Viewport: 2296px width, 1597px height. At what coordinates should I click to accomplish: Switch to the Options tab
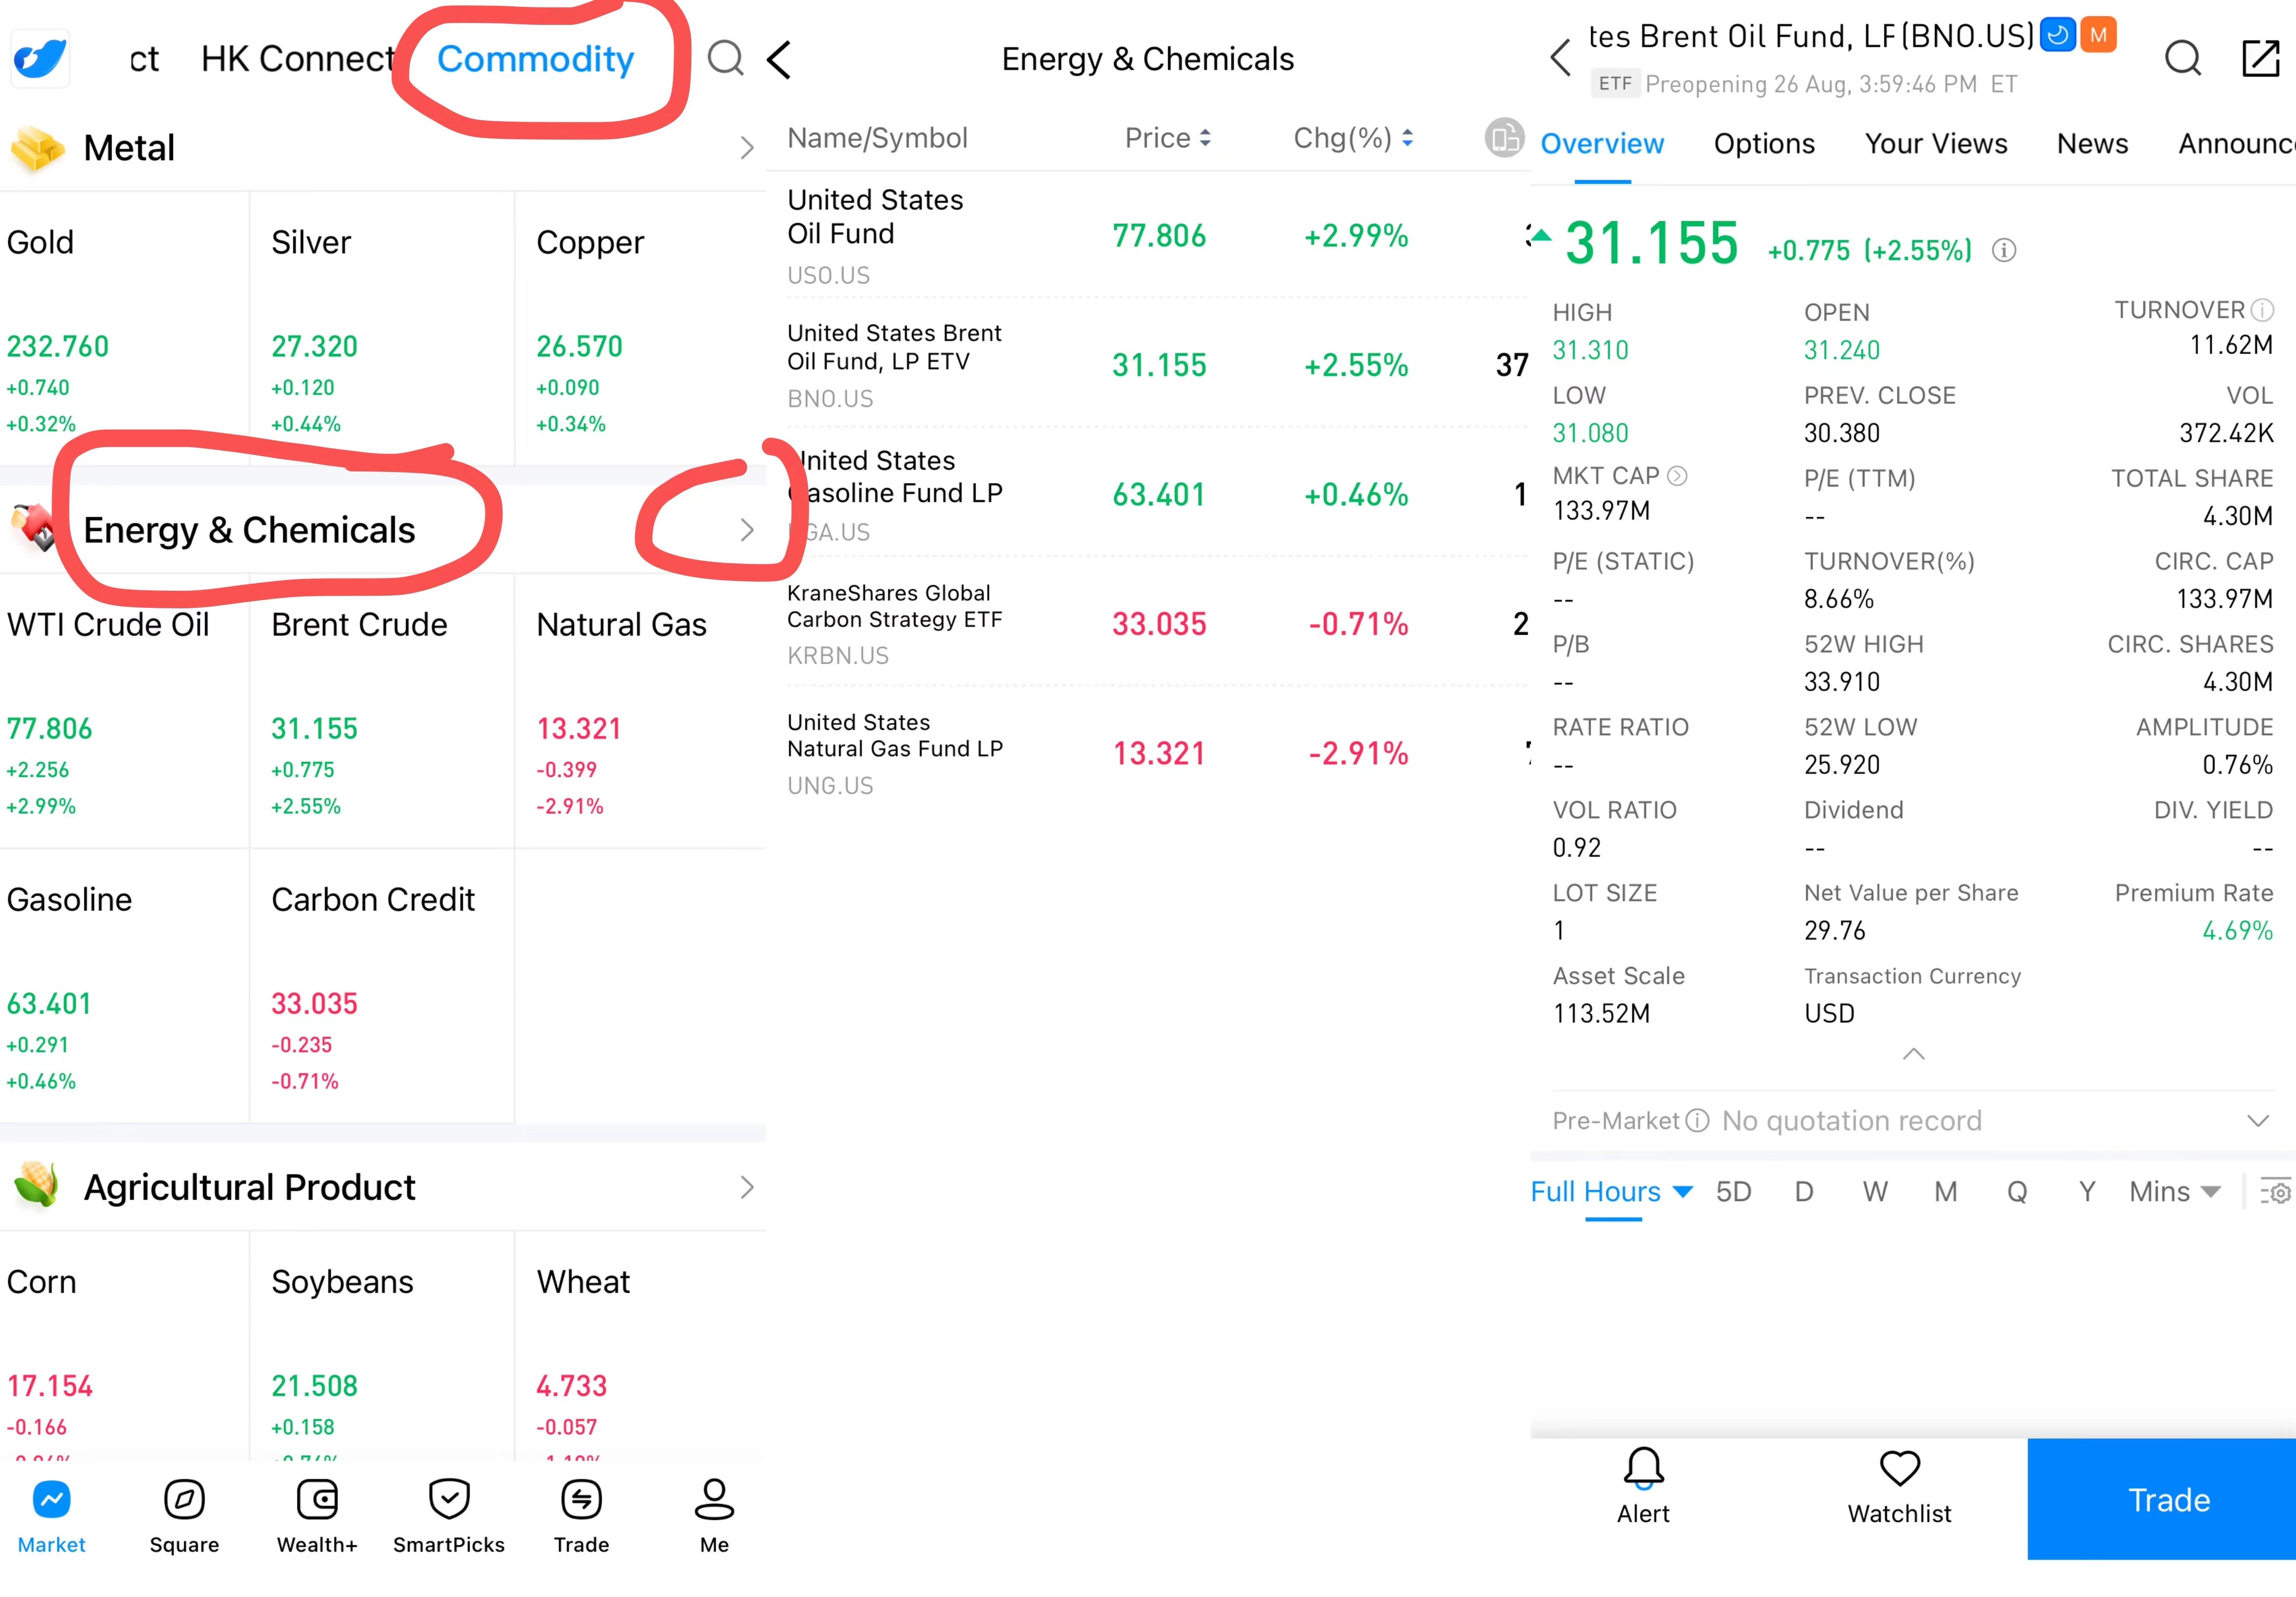pos(1764,144)
